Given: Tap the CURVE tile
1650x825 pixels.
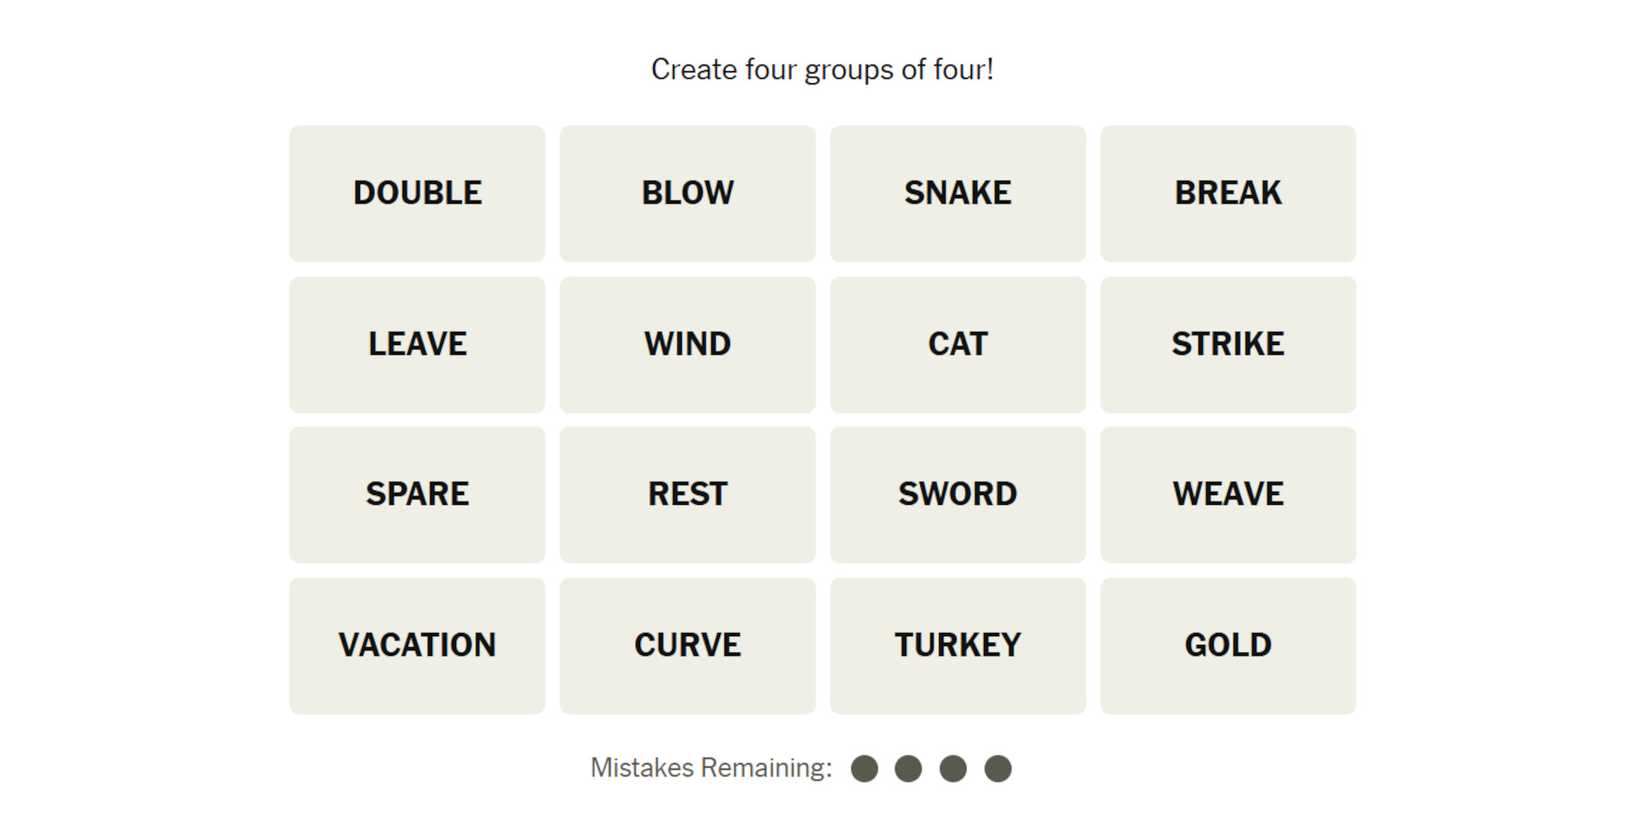Looking at the screenshot, I should pyautogui.click(x=687, y=645).
